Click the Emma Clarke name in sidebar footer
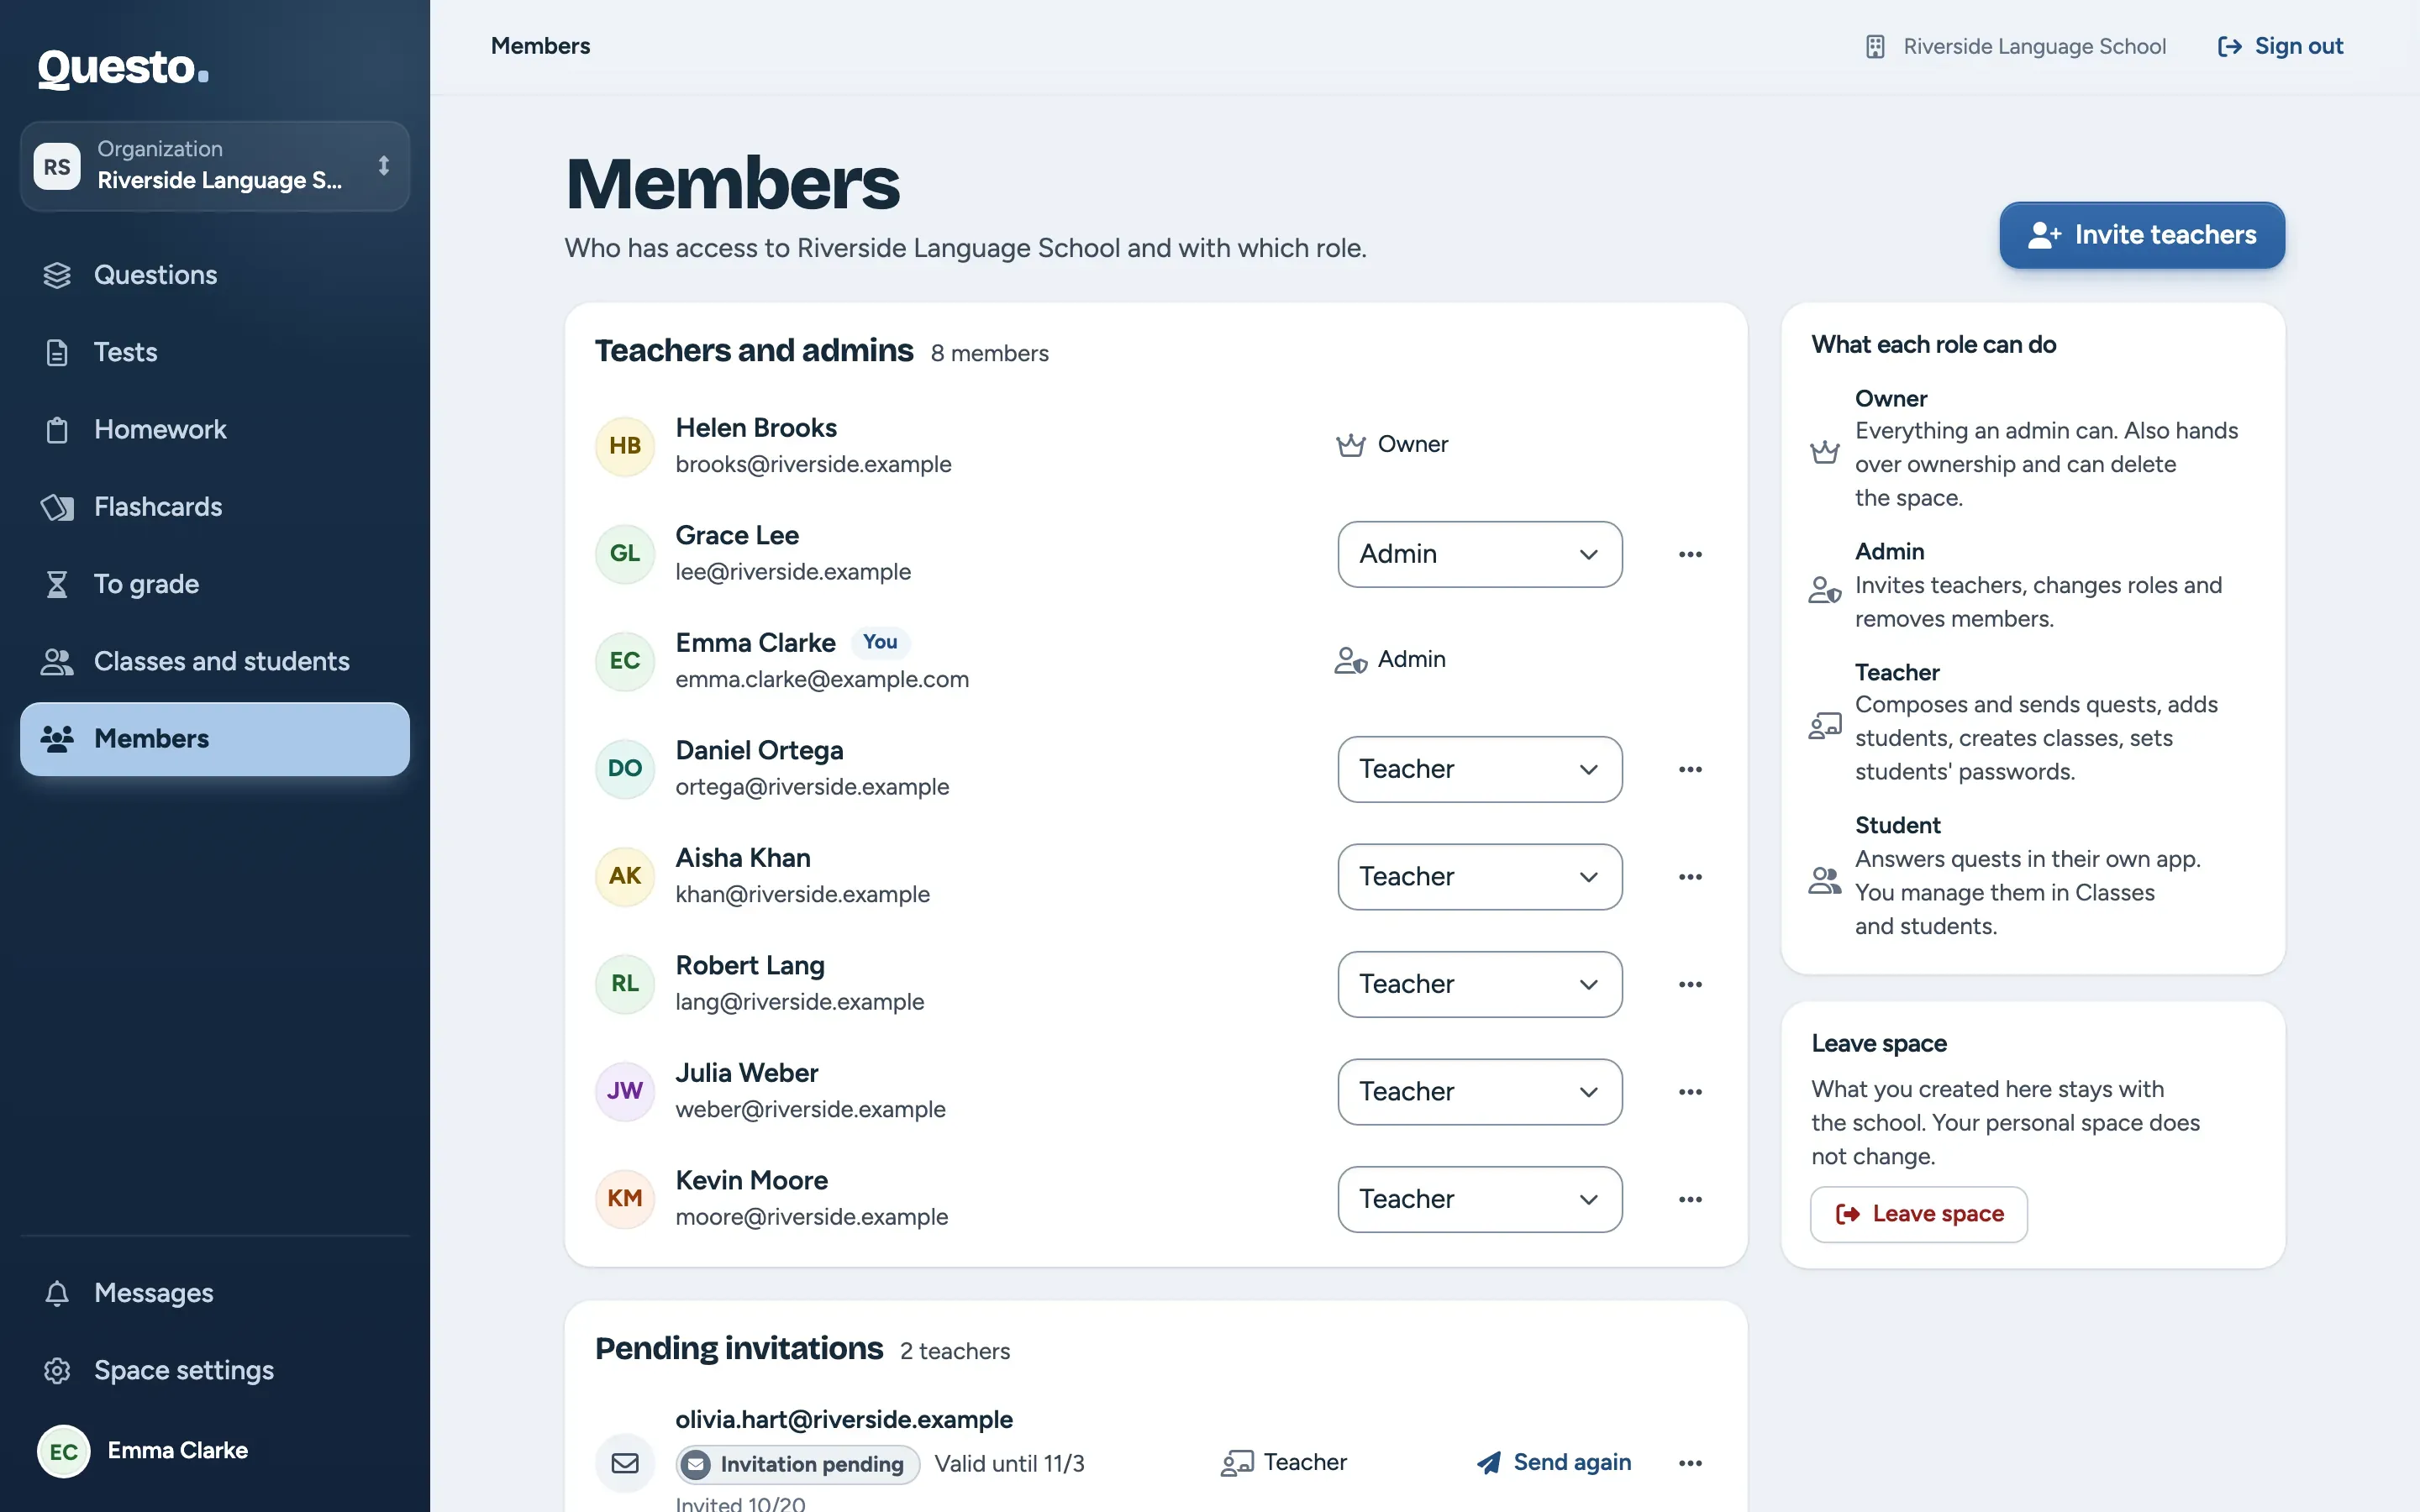 click(178, 1451)
